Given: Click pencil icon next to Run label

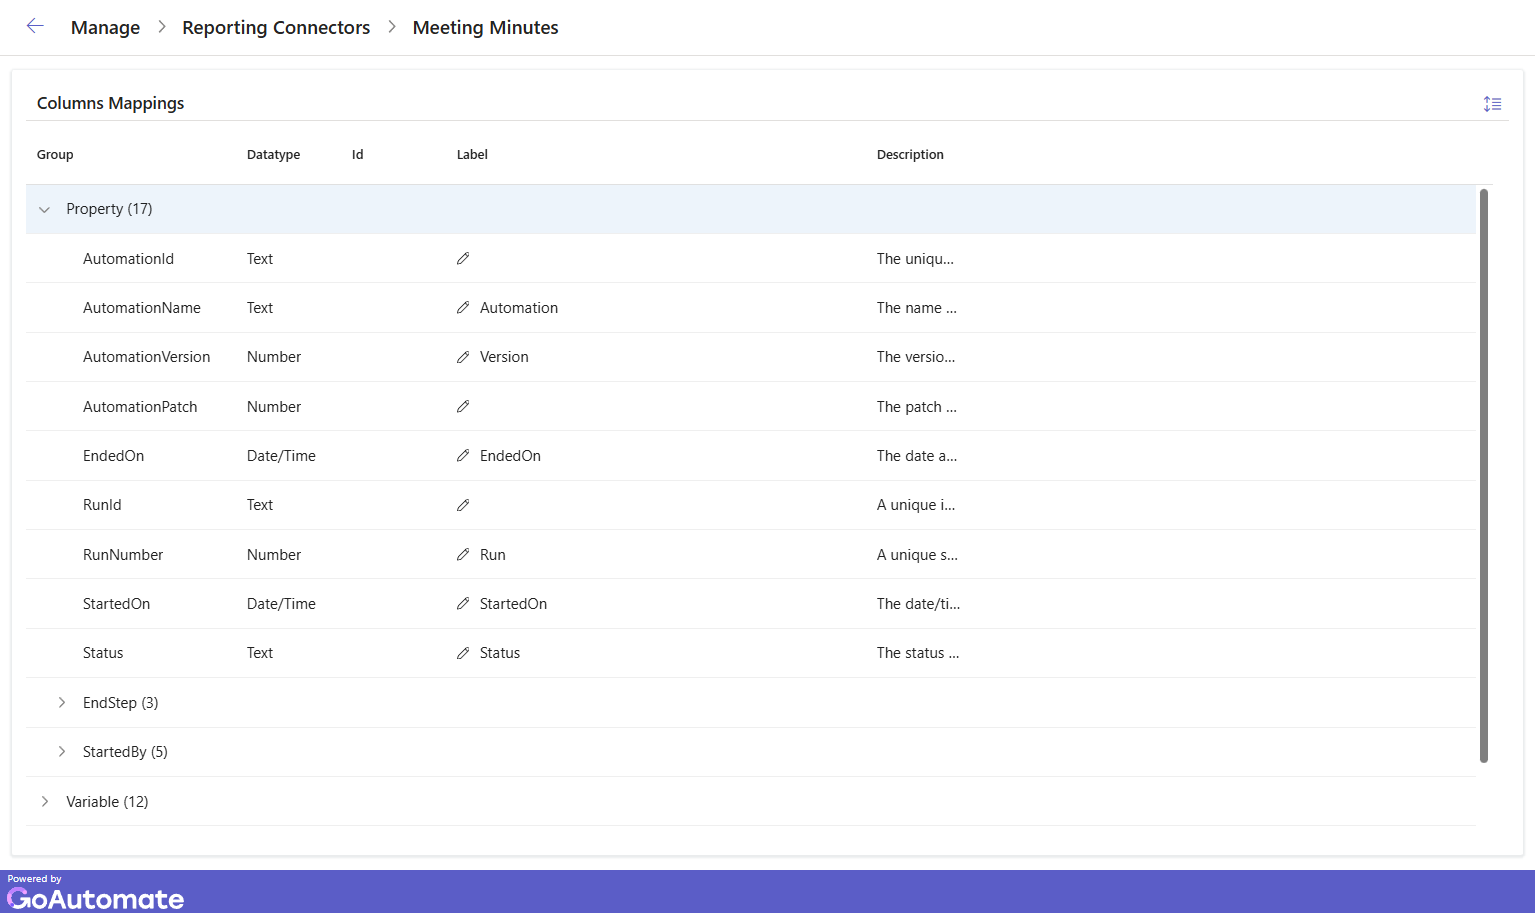Looking at the screenshot, I should tap(463, 555).
